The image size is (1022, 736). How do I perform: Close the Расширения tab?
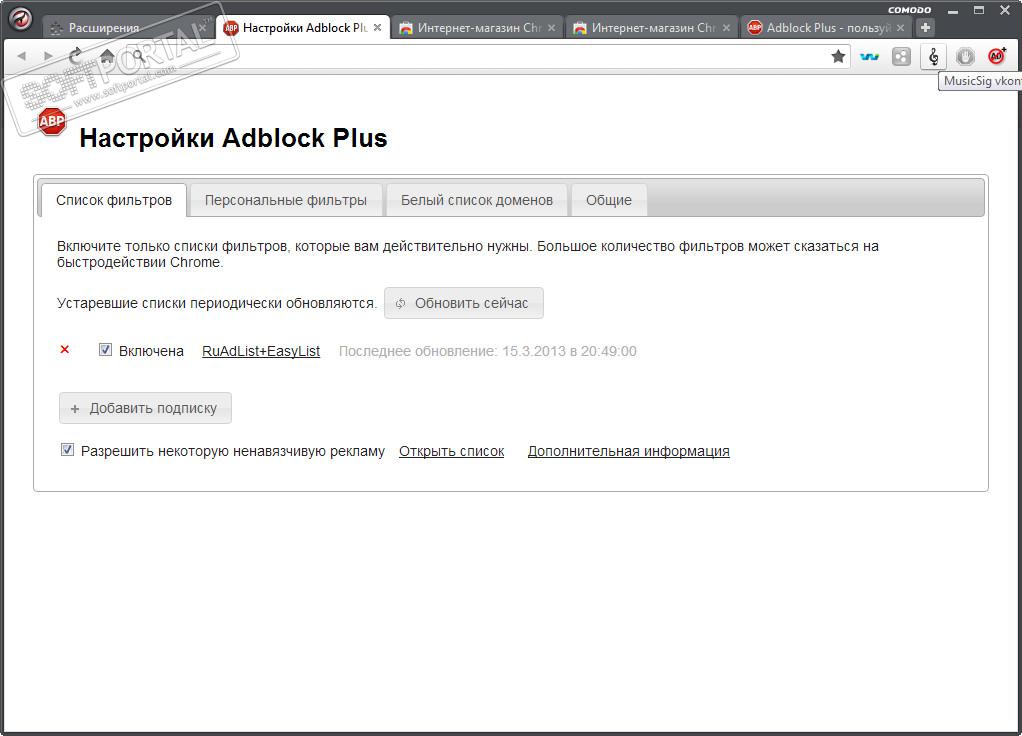pos(203,27)
